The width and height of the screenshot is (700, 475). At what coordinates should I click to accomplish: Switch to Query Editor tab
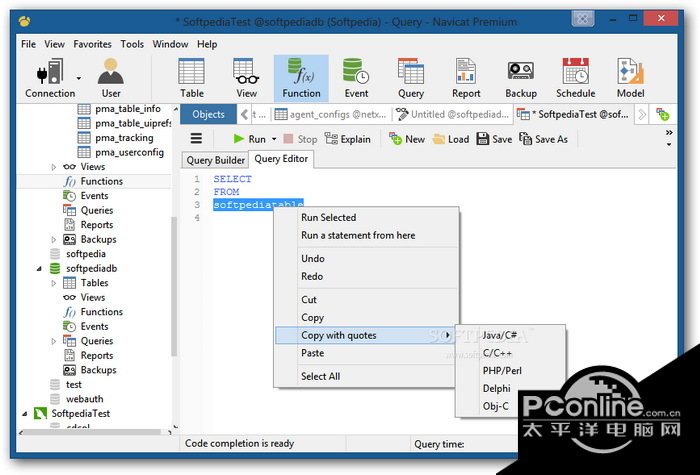click(x=281, y=159)
